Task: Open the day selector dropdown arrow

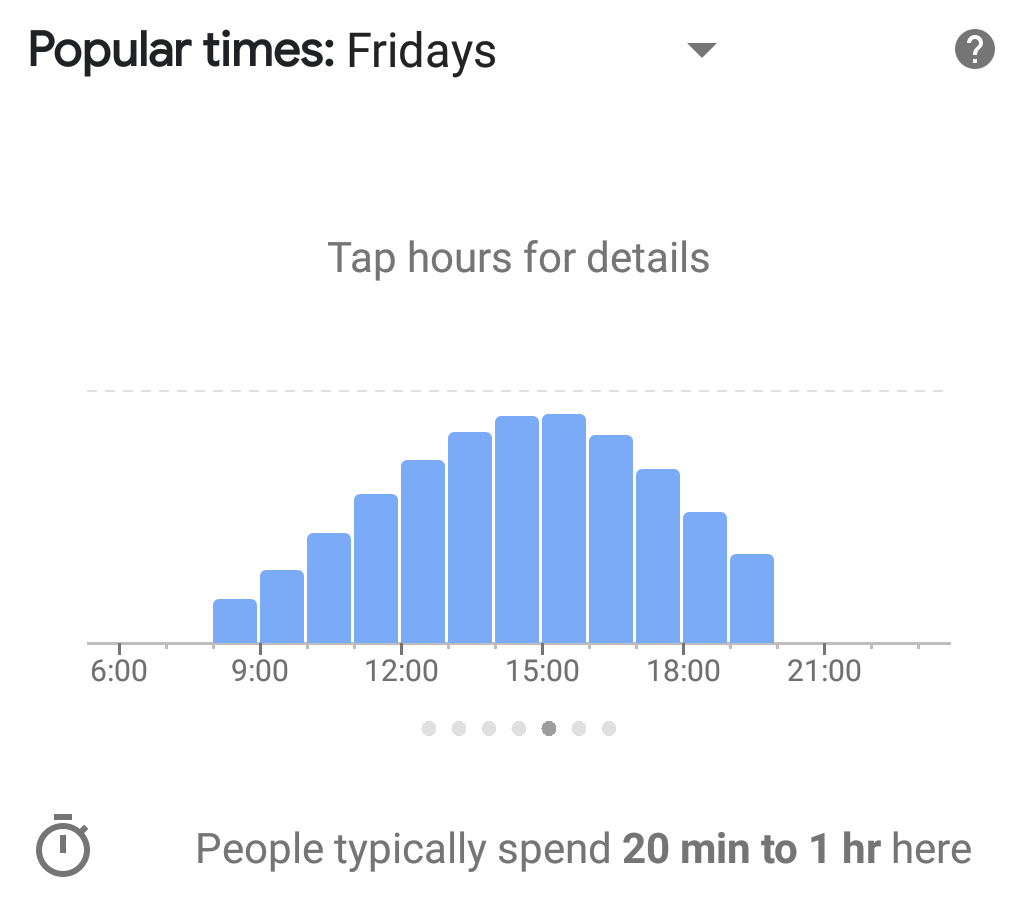Action: (x=702, y=50)
